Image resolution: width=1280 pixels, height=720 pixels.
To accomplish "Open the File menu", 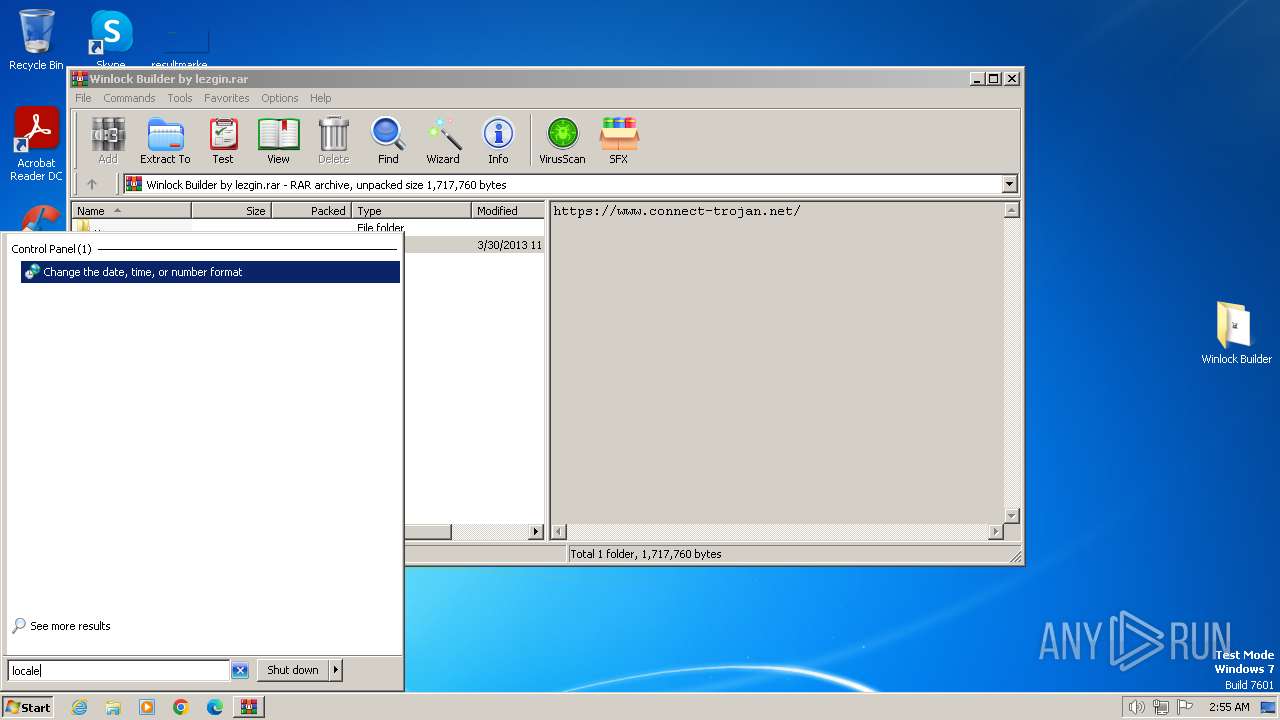I will (x=83, y=98).
